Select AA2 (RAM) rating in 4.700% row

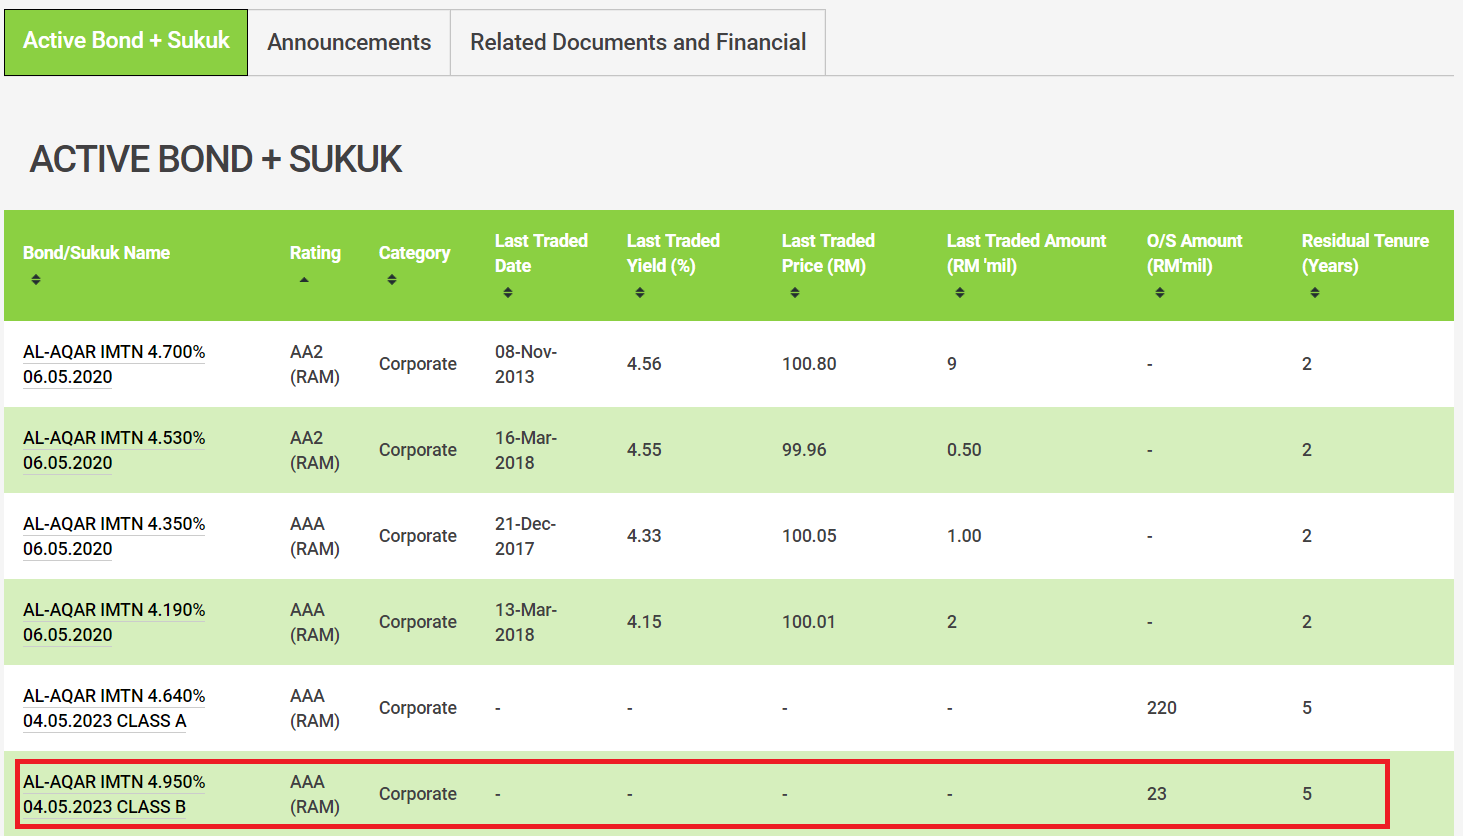pyautogui.click(x=315, y=364)
